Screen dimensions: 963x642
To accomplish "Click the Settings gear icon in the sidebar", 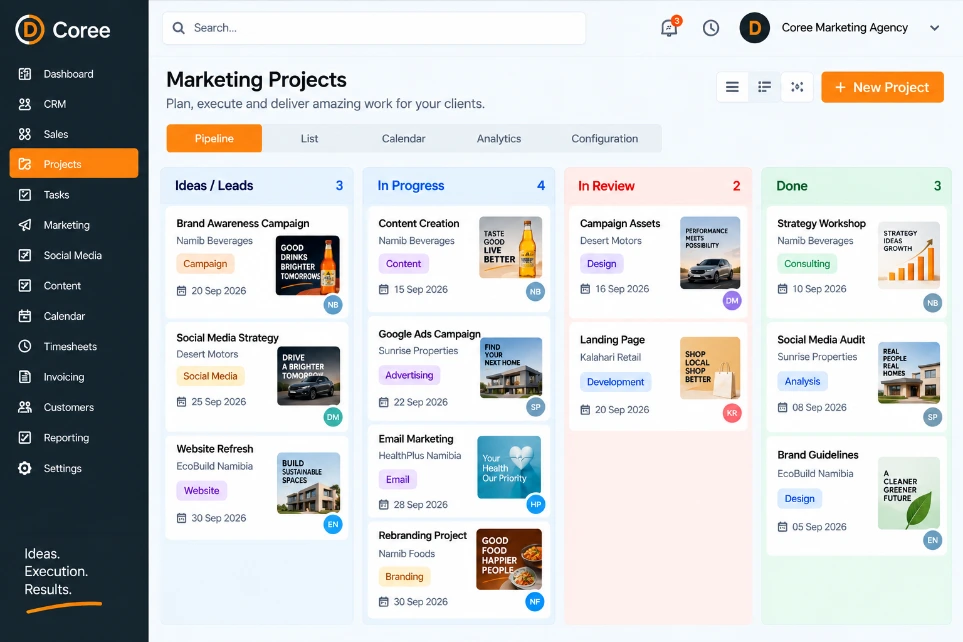I will pos(25,468).
